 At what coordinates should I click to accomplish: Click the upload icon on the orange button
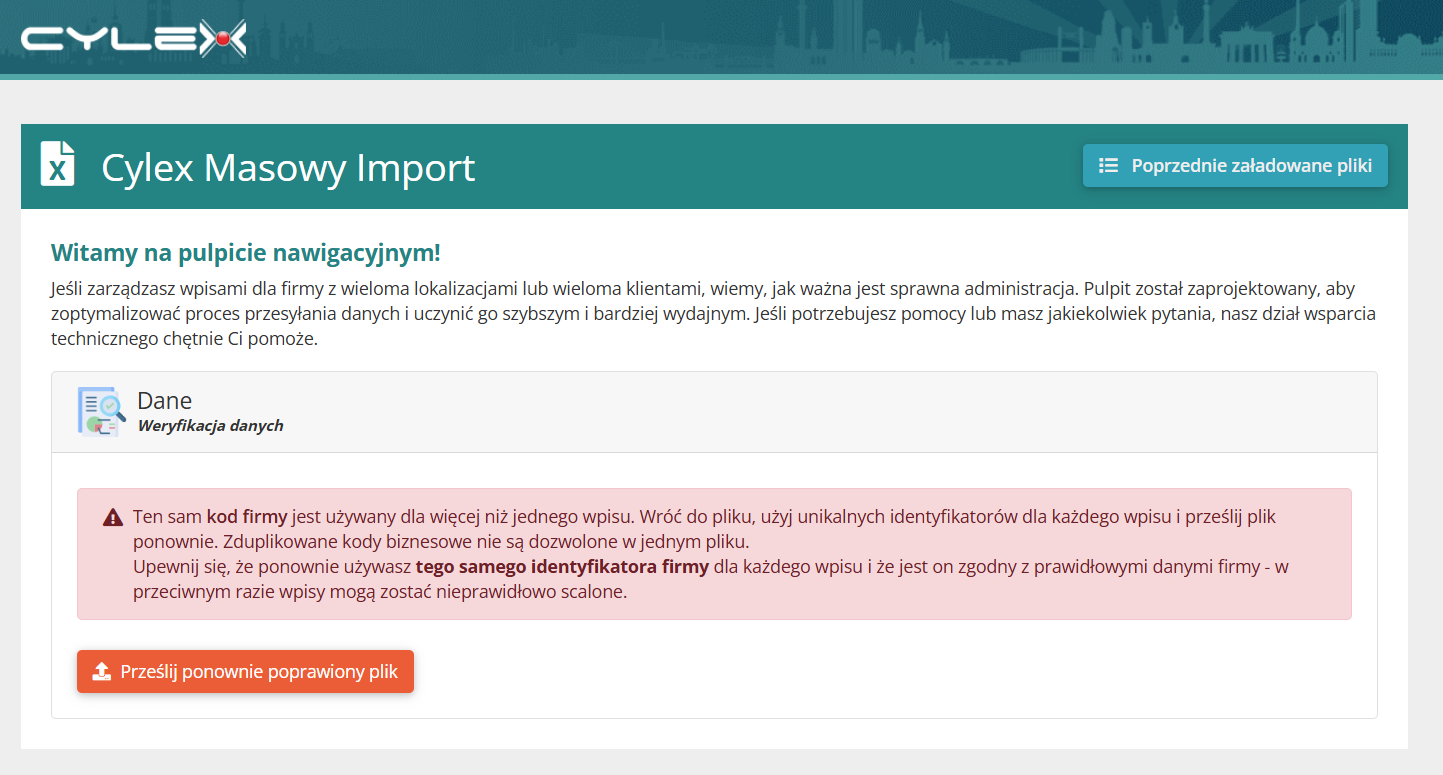point(101,672)
